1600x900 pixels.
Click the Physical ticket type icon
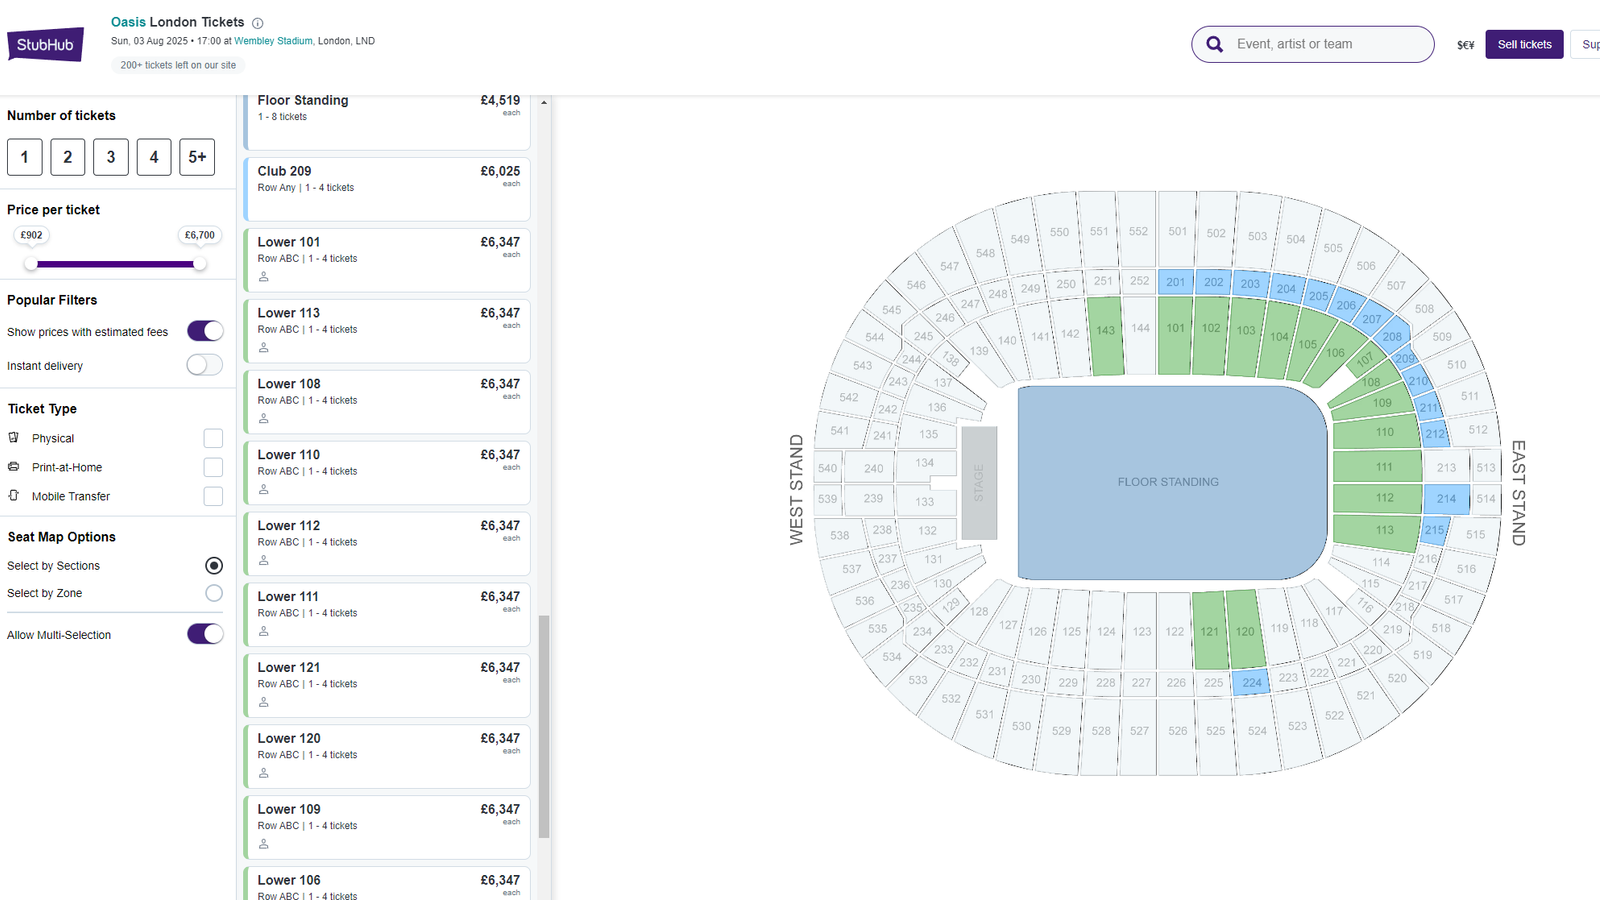14,438
